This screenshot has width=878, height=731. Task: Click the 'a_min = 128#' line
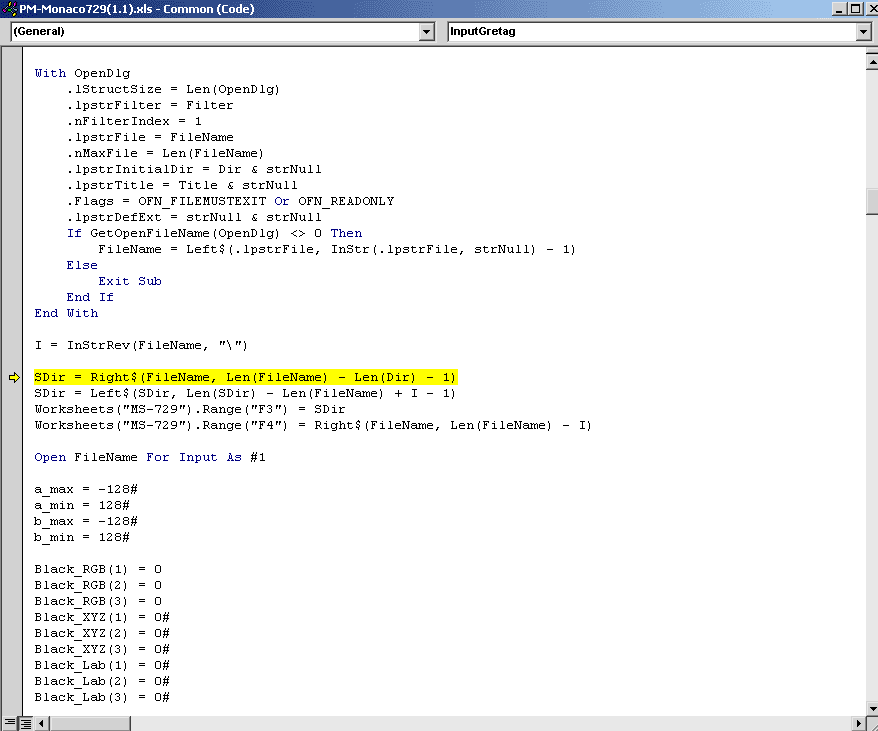[82, 505]
